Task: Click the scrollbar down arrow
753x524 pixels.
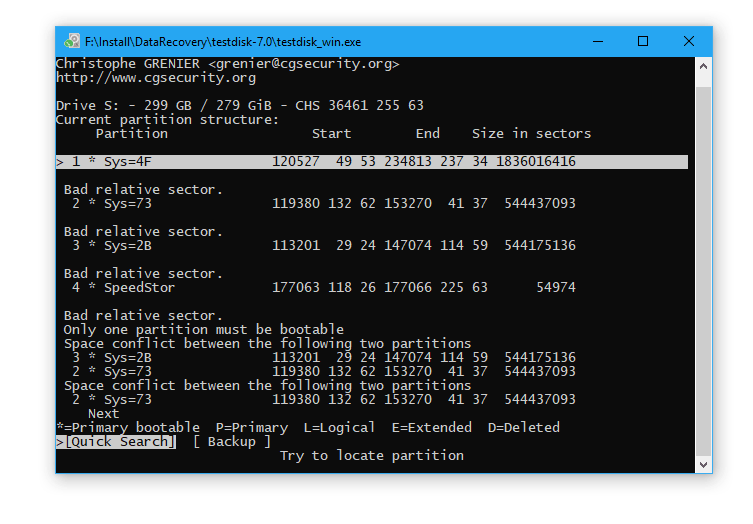Action: click(x=704, y=464)
